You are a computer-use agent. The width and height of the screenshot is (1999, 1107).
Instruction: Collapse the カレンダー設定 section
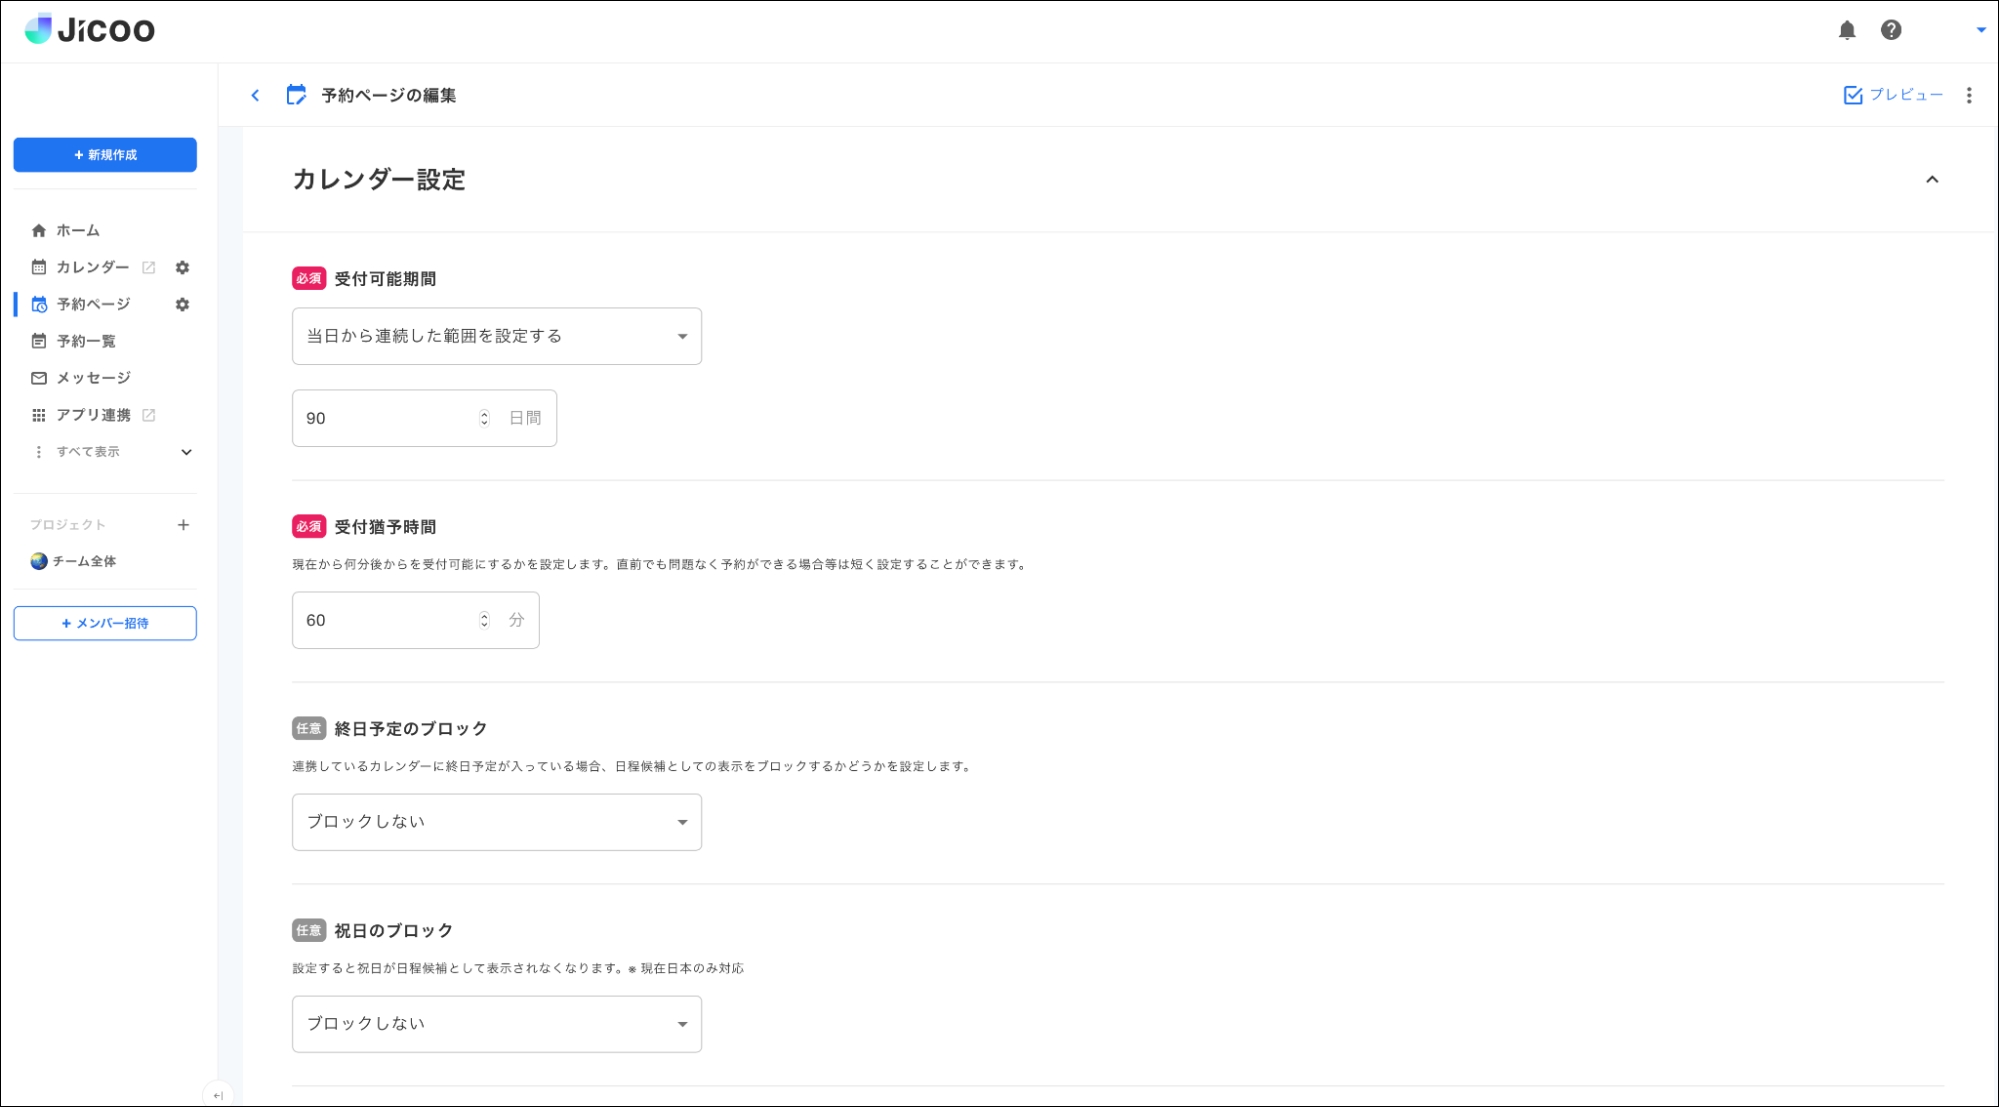tap(1934, 181)
